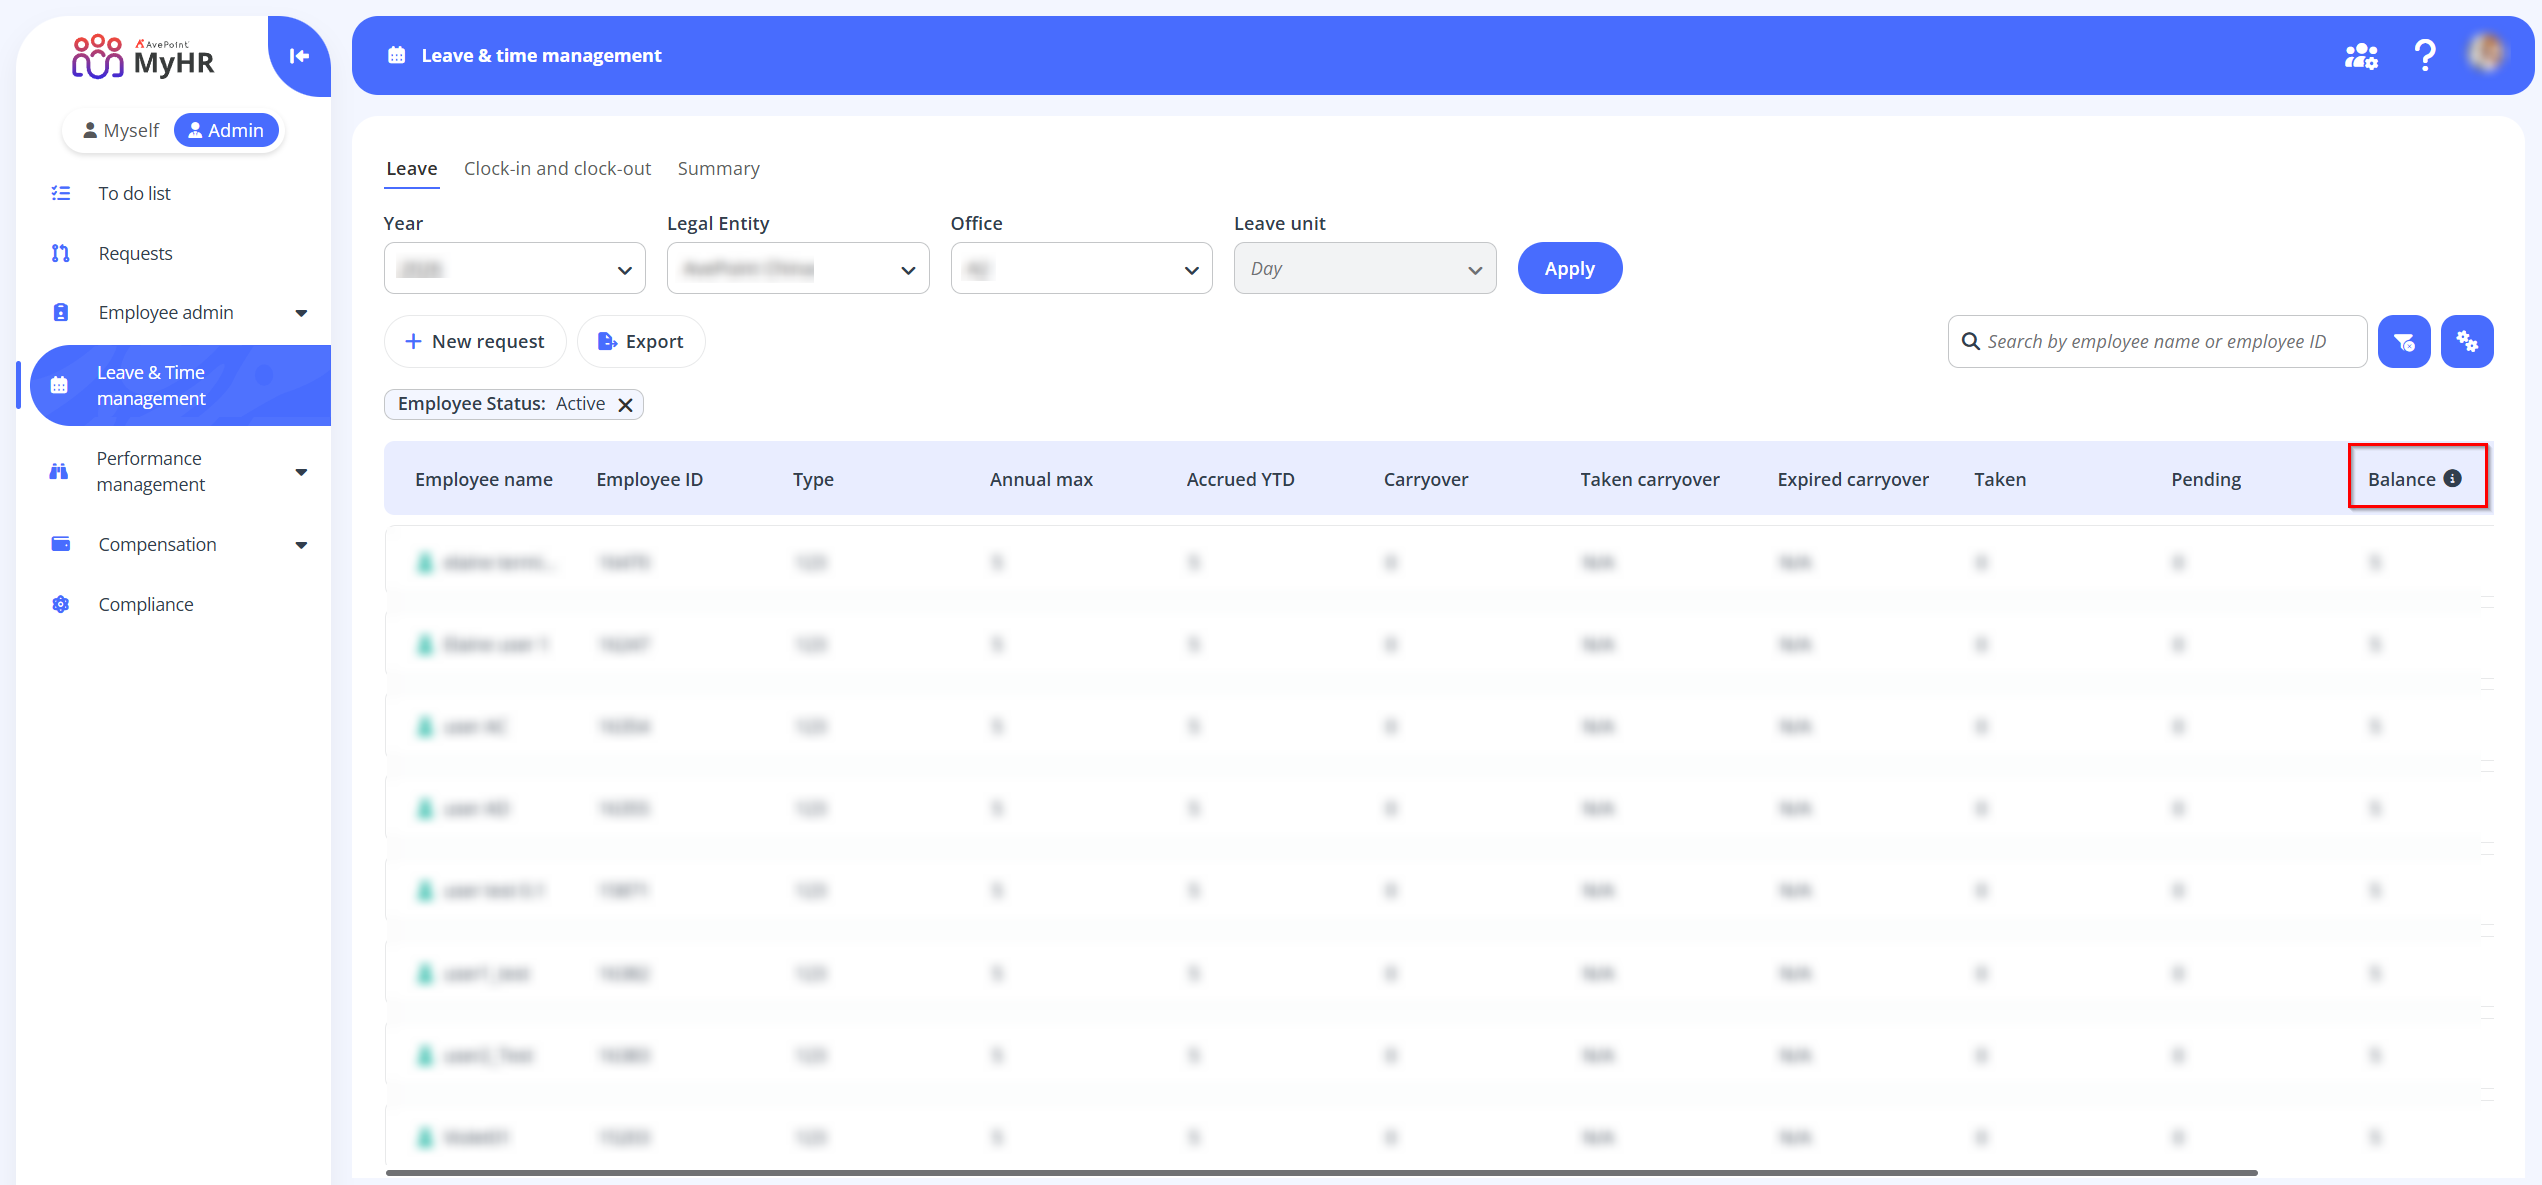The width and height of the screenshot is (2542, 1185).
Task: Click the horizontal table scrollbar
Action: [x=1320, y=1172]
